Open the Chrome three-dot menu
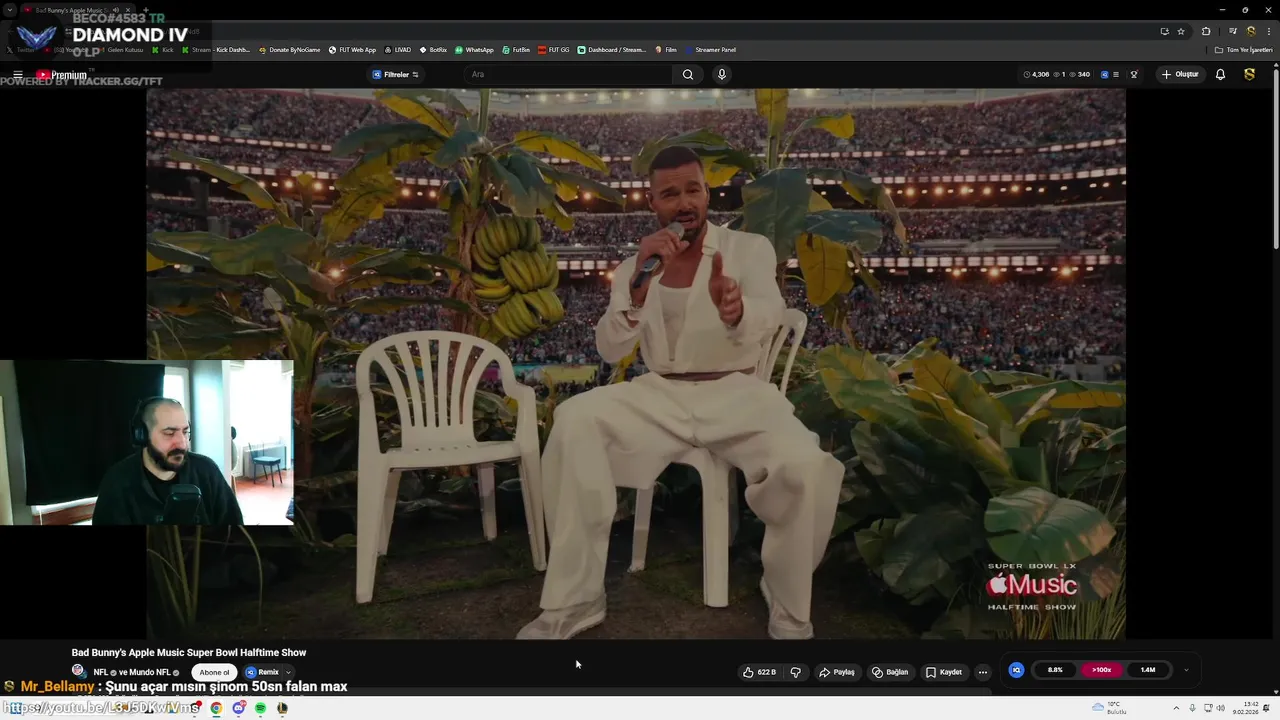1280x720 pixels. tap(1269, 31)
